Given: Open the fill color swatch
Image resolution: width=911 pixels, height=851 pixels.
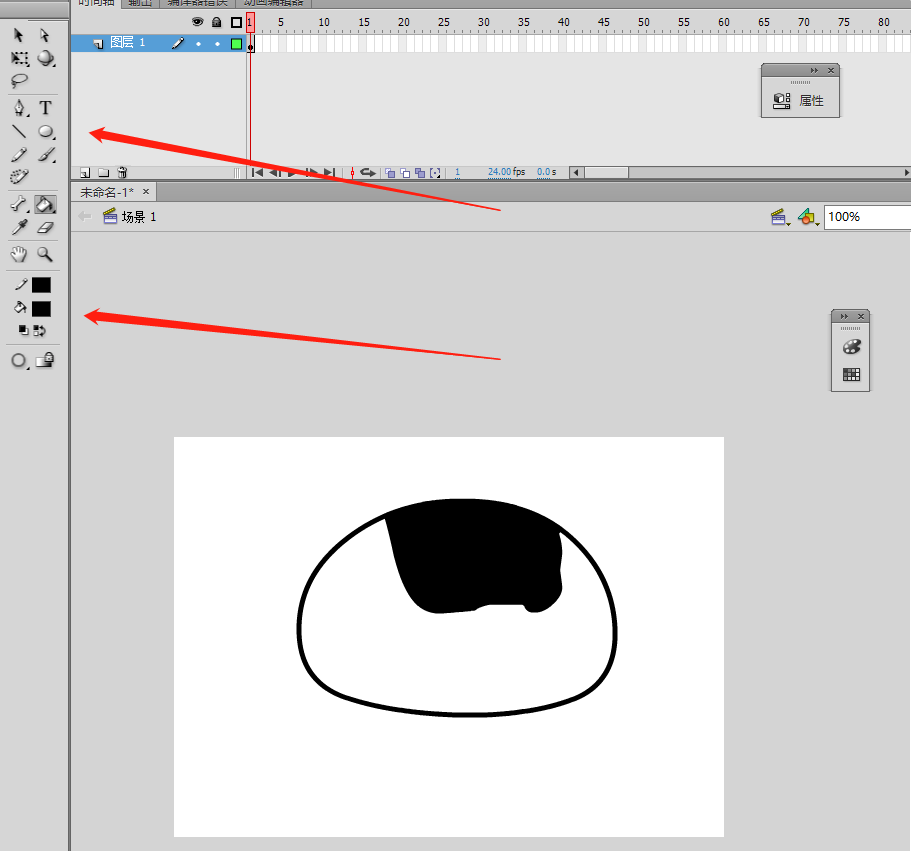Looking at the screenshot, I should click(x=41, y=309).
